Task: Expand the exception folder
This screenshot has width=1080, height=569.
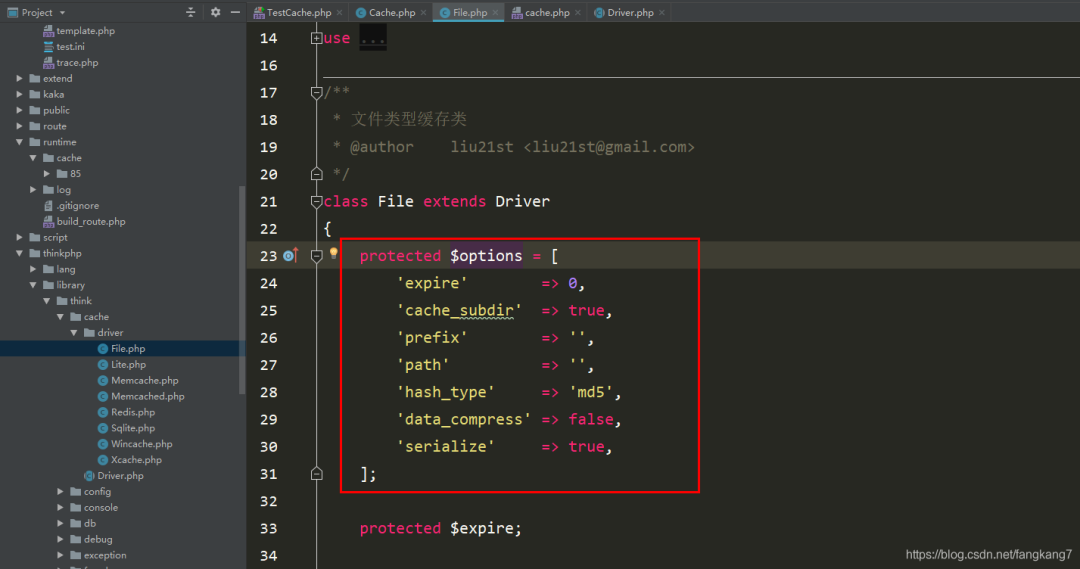Action: tap(61, 555)
